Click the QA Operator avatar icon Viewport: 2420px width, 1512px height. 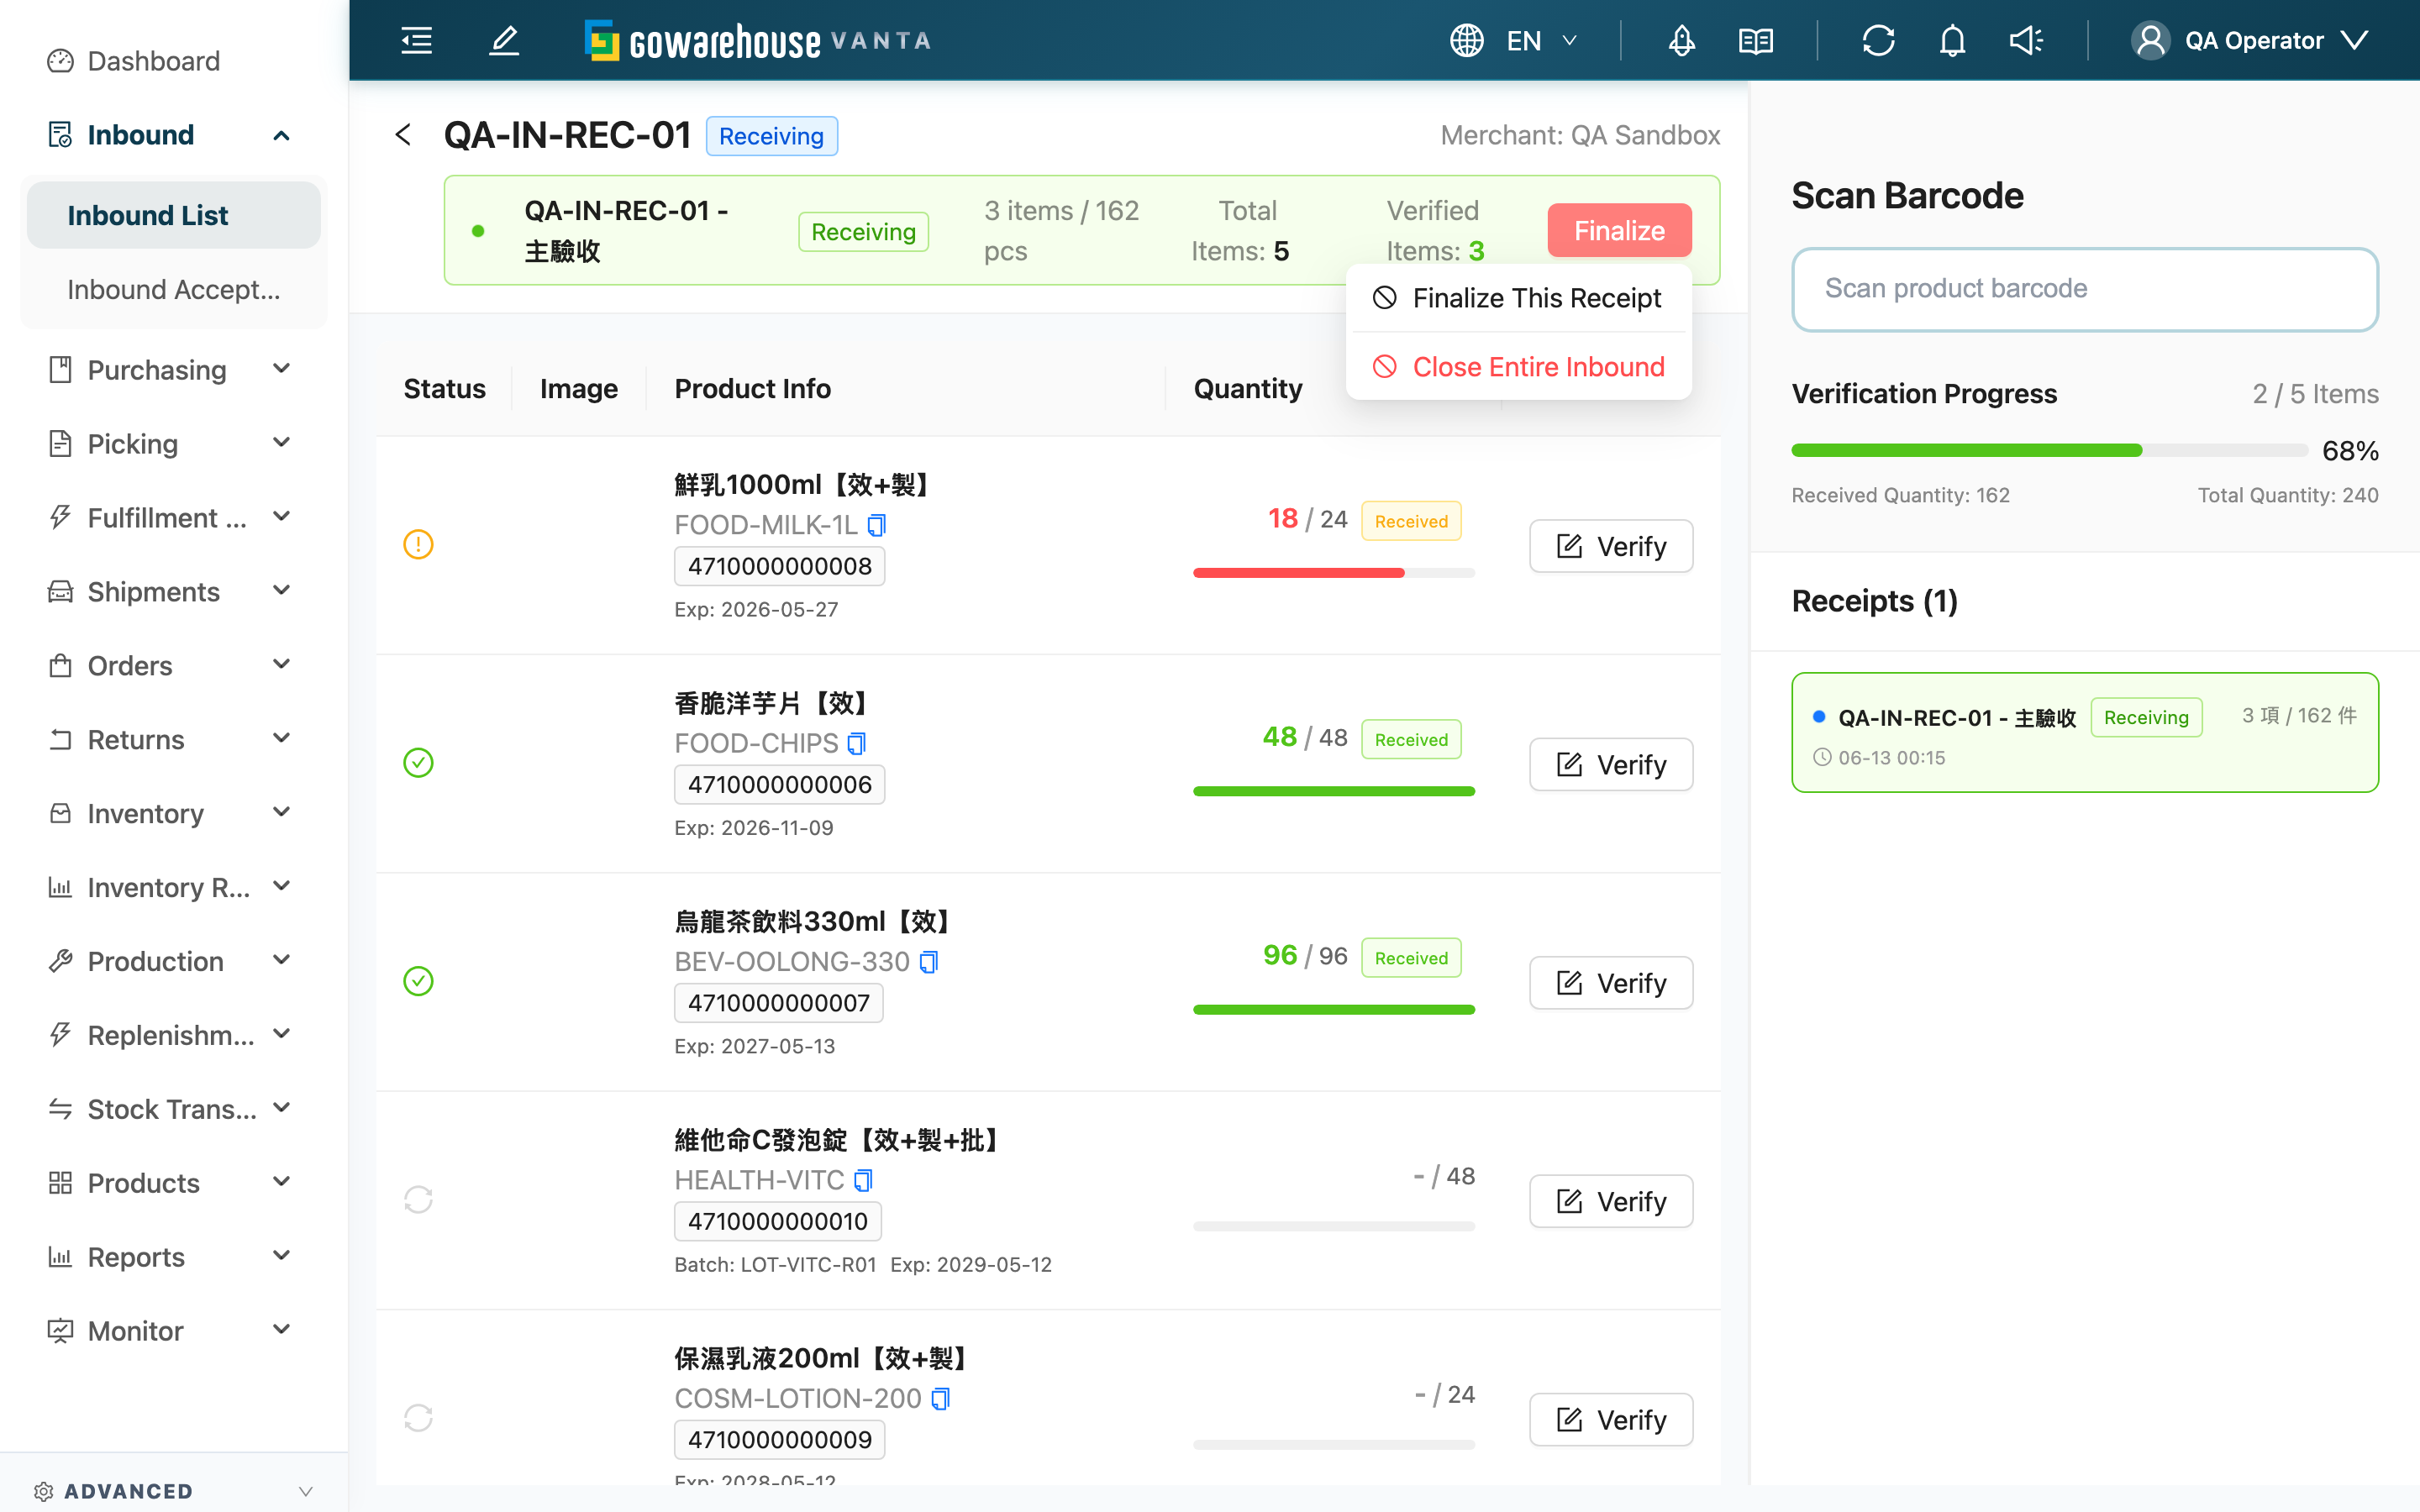coord(2150,41)
